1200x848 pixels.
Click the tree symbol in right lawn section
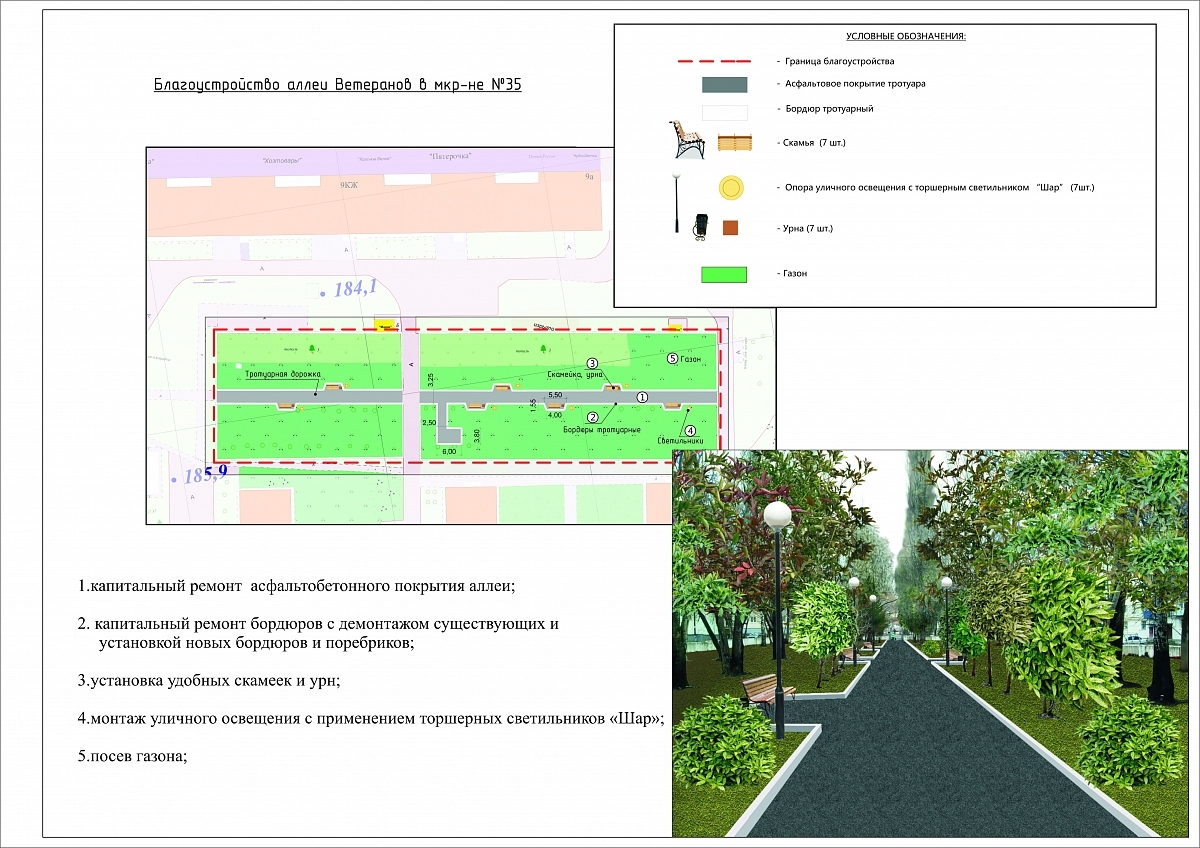[x=543, y=348]
